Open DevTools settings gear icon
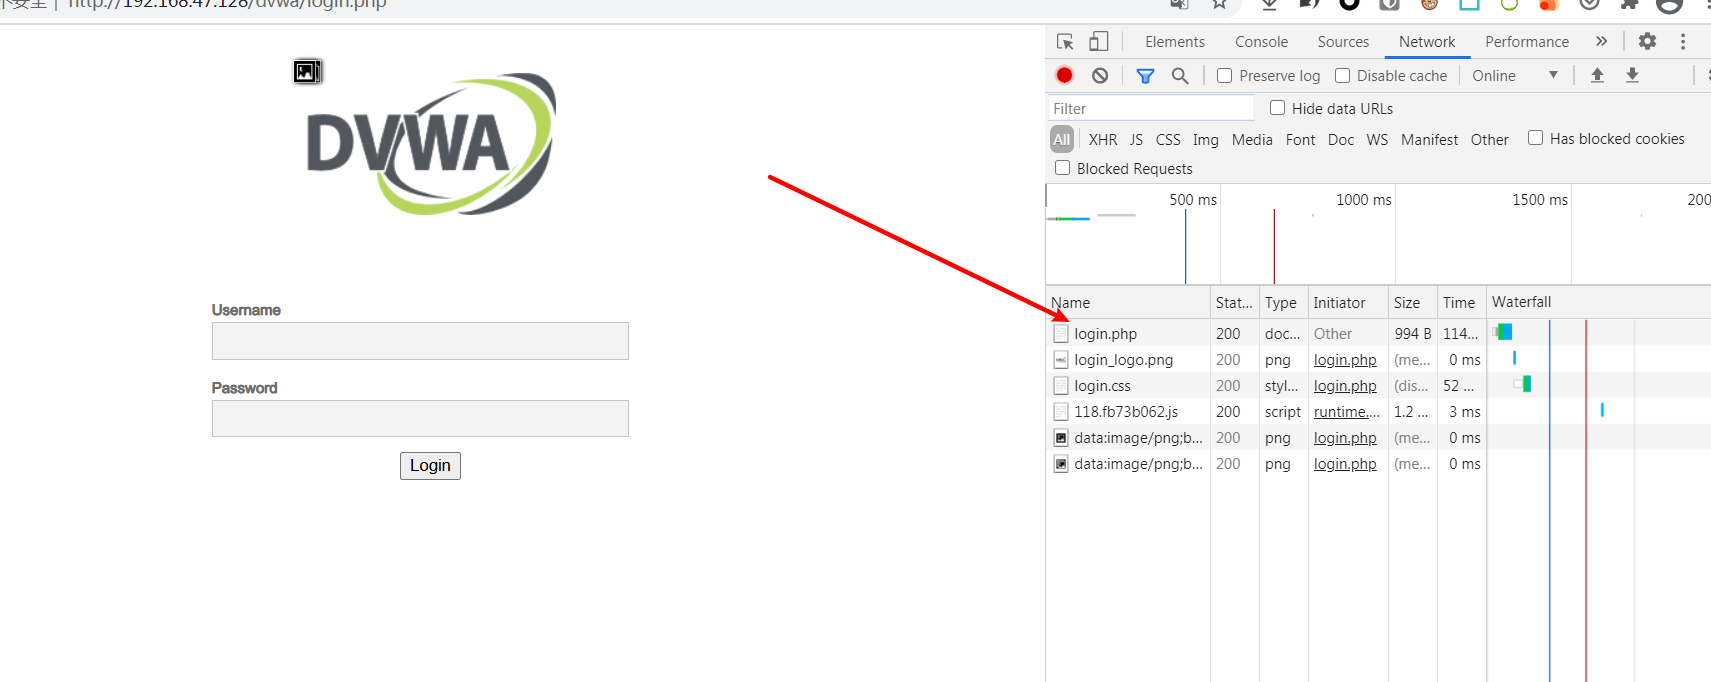 1647,41
